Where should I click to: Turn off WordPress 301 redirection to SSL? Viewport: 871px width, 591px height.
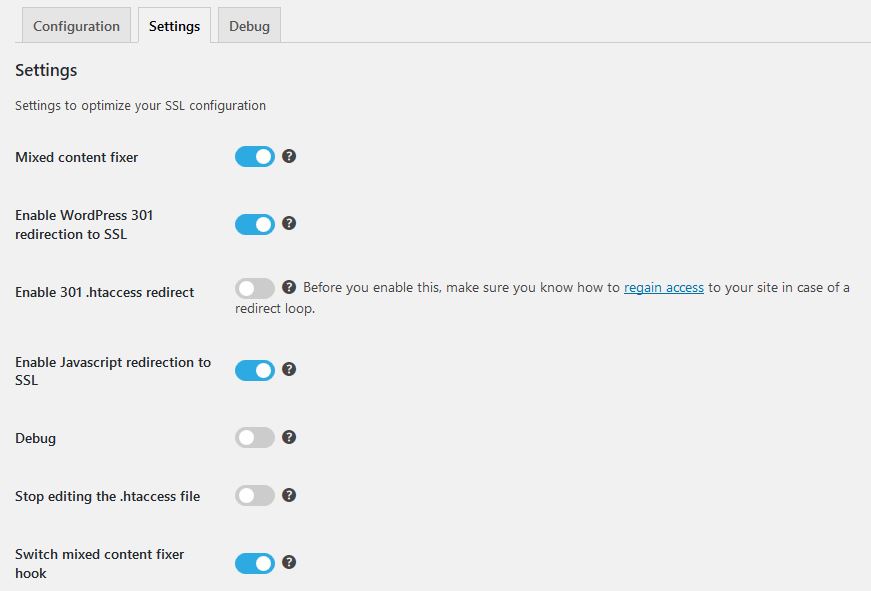[x=255, y=224]
